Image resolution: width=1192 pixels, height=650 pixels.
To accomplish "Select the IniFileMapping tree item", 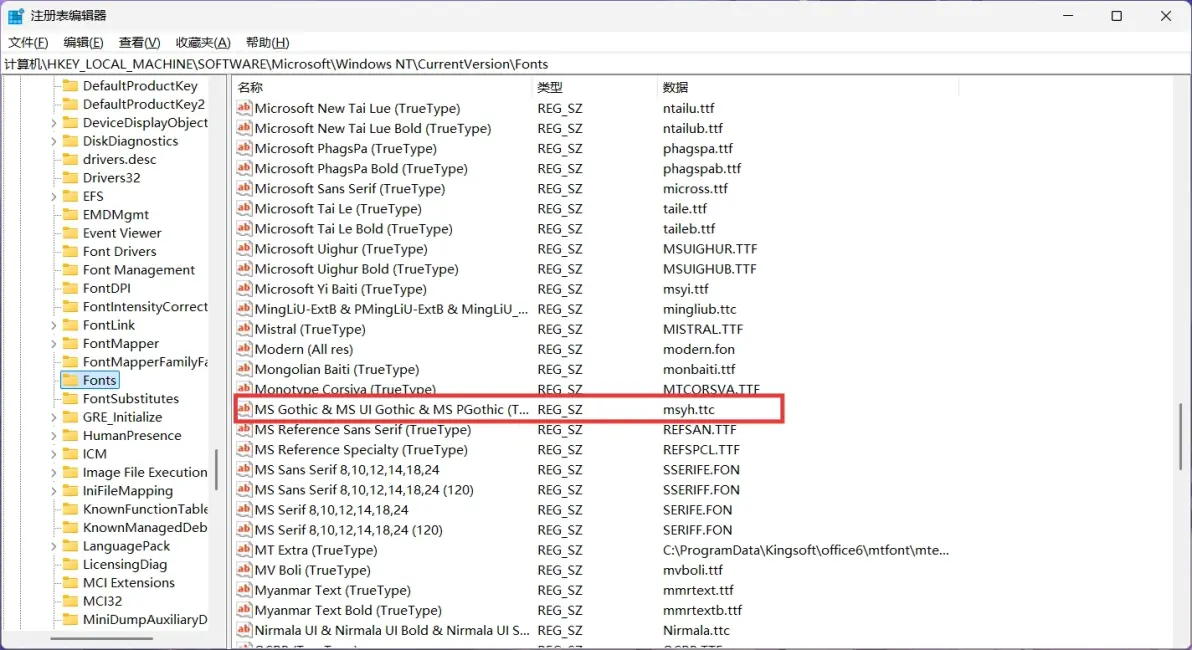I will coord(128,490).
